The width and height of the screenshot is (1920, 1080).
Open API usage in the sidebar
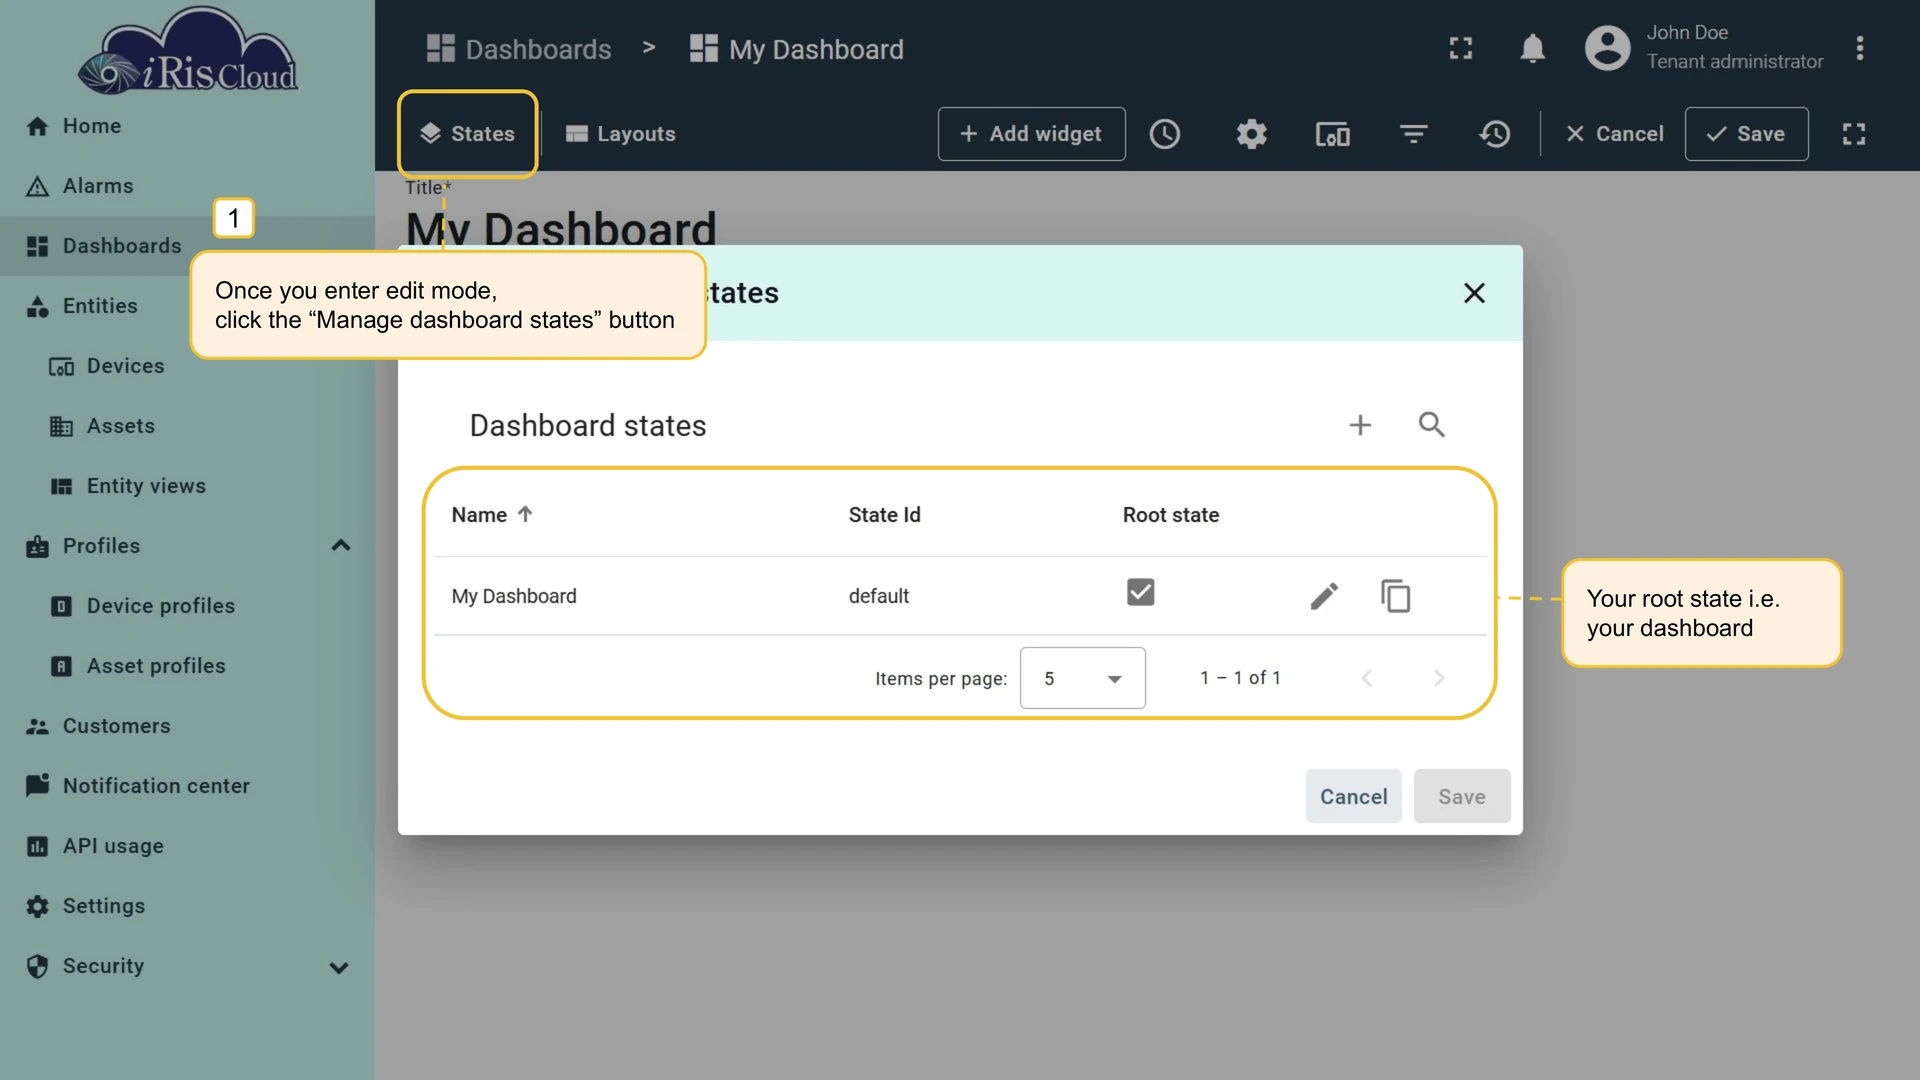187,846
